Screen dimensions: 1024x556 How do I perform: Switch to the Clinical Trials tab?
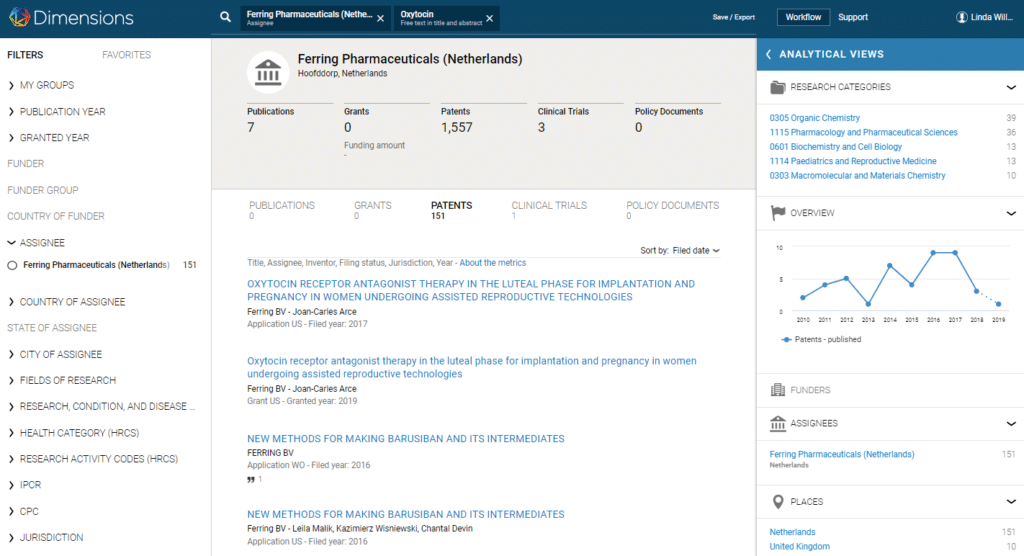[549, 206]
